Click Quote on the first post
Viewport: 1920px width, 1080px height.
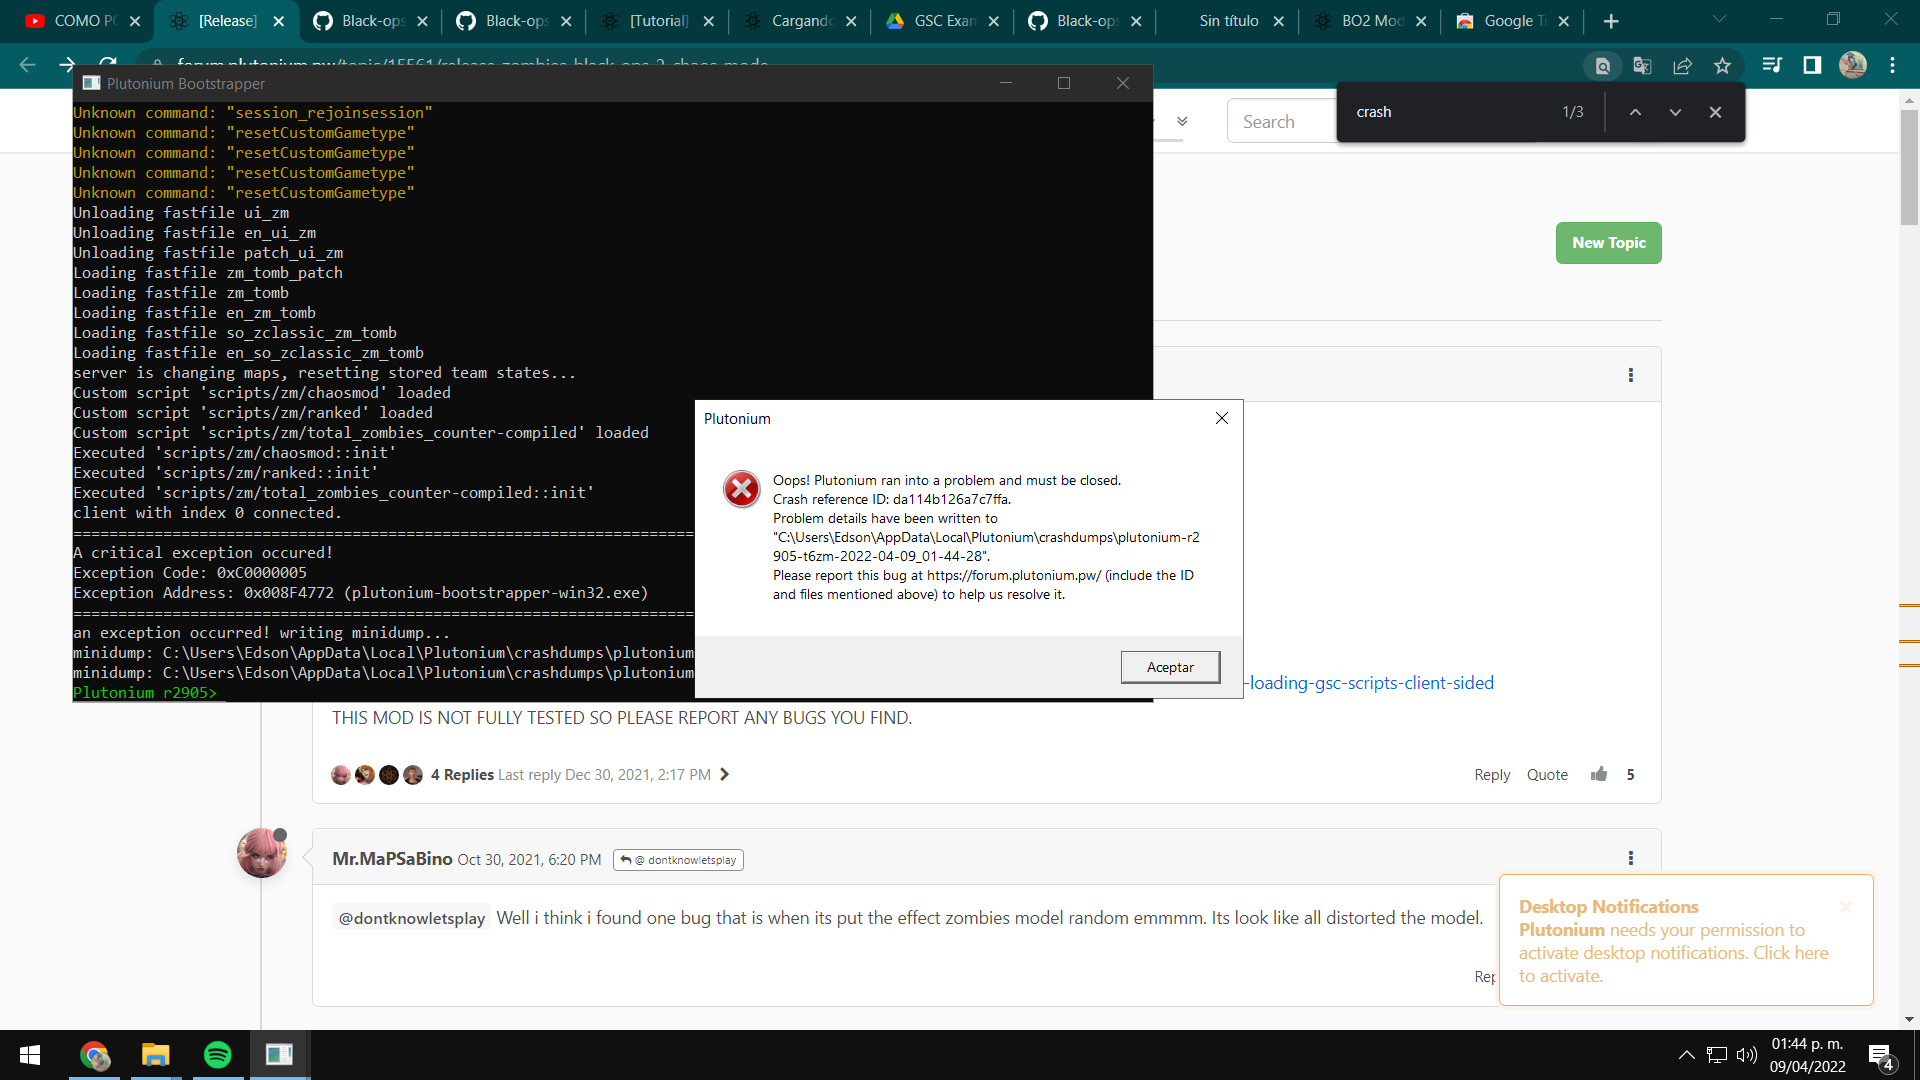pos(1547,775)
